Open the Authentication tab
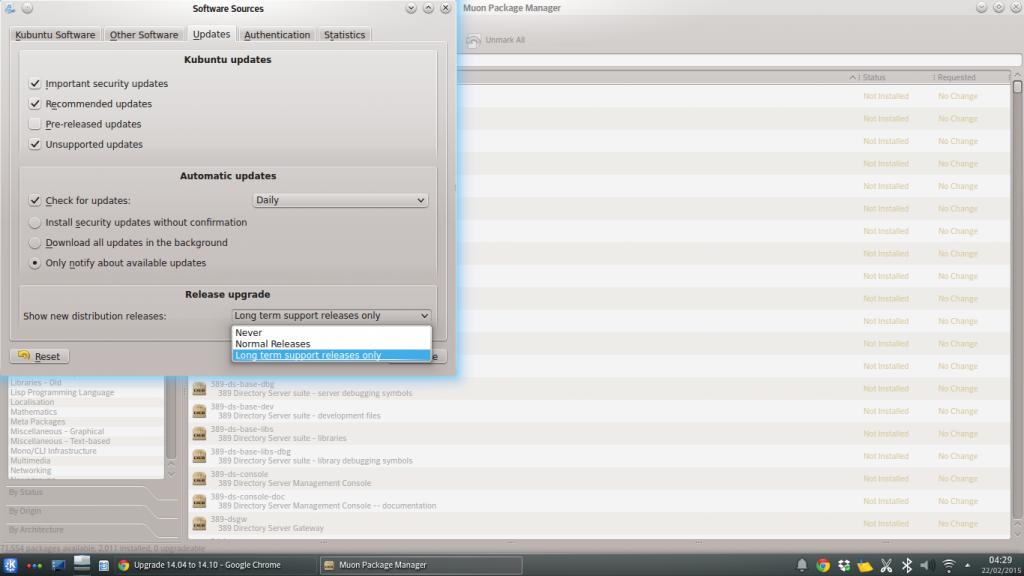This screenshot has height=576, width=1024. [277, 35]
